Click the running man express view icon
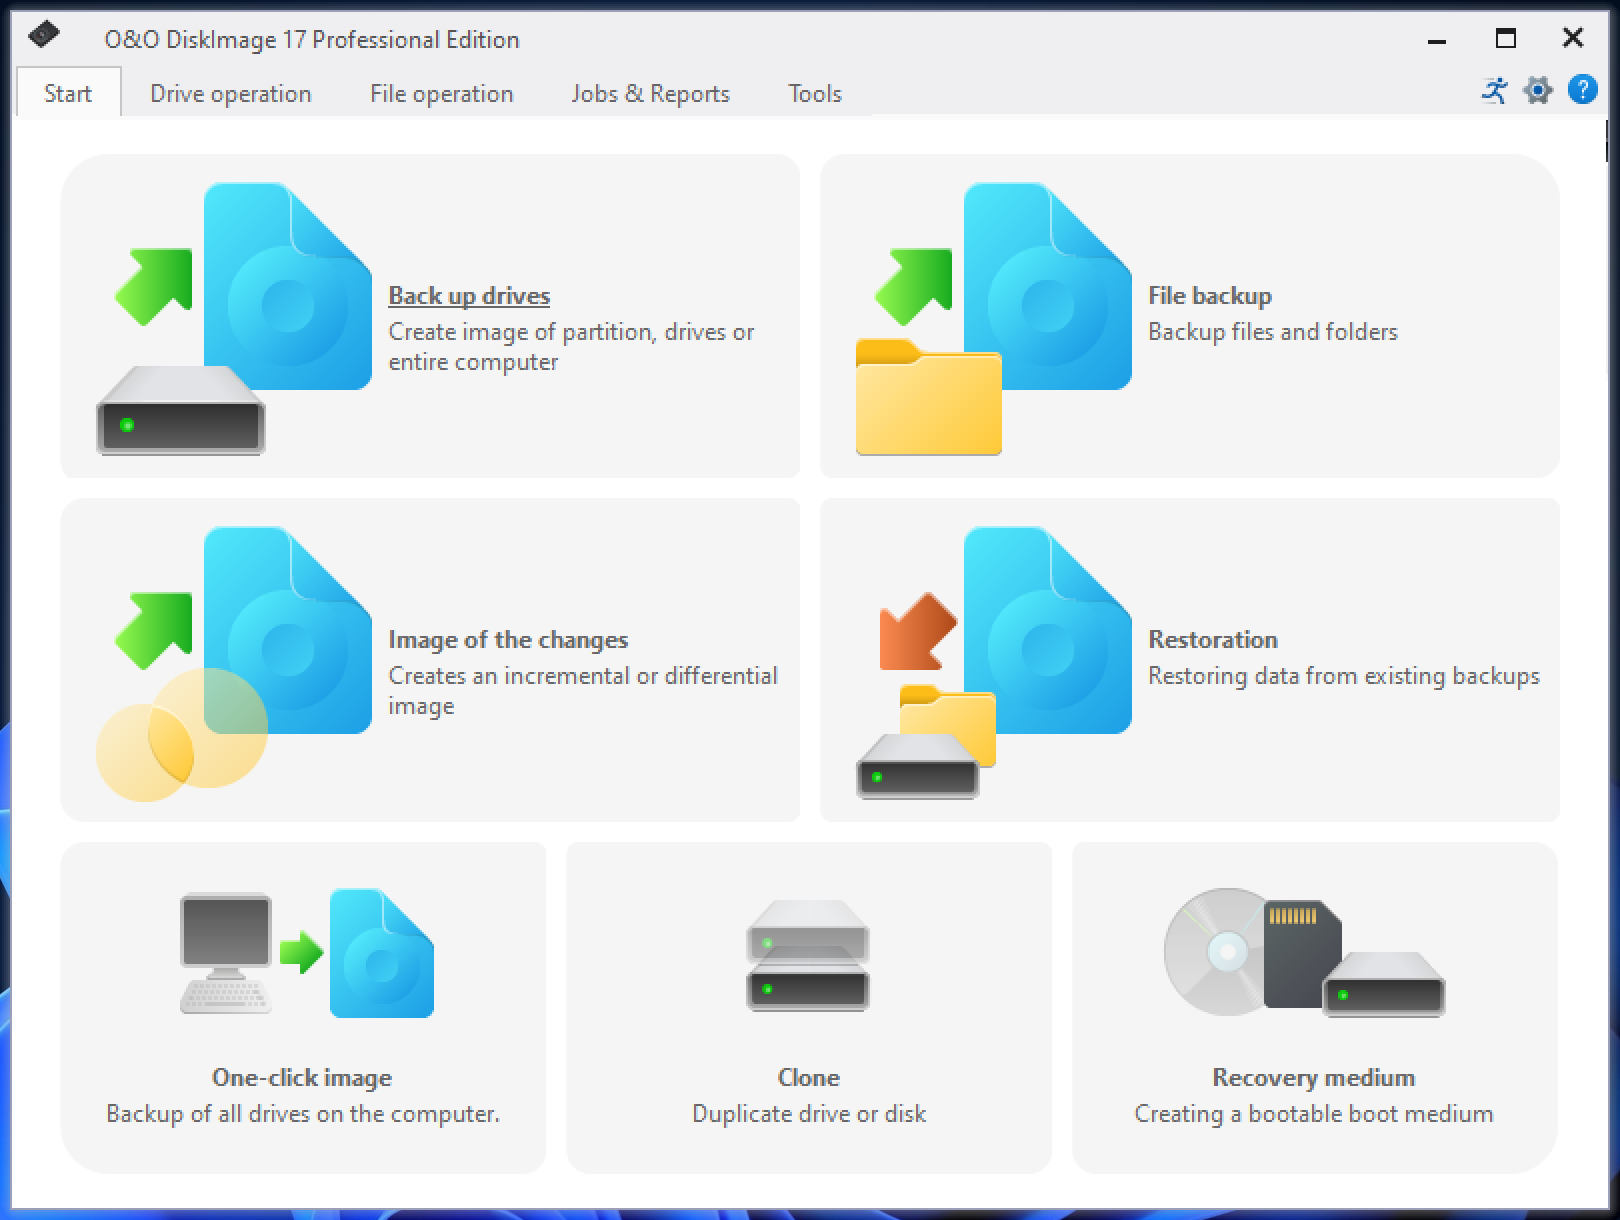The height and width of the screenshot is (1220, 1620). 1495,90
